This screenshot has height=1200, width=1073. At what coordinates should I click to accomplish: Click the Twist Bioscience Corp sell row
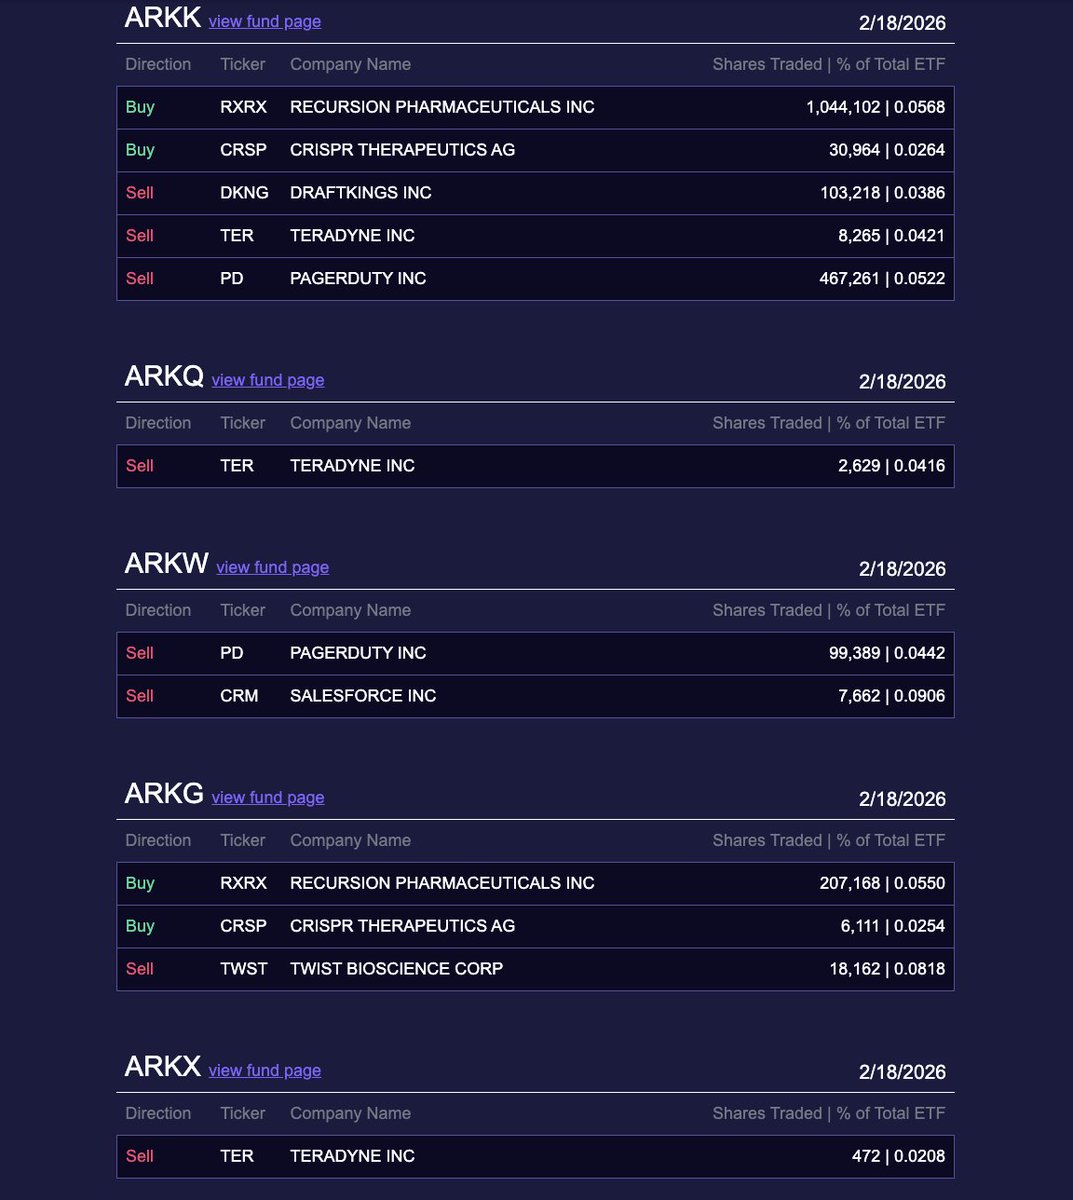(535, 969)
